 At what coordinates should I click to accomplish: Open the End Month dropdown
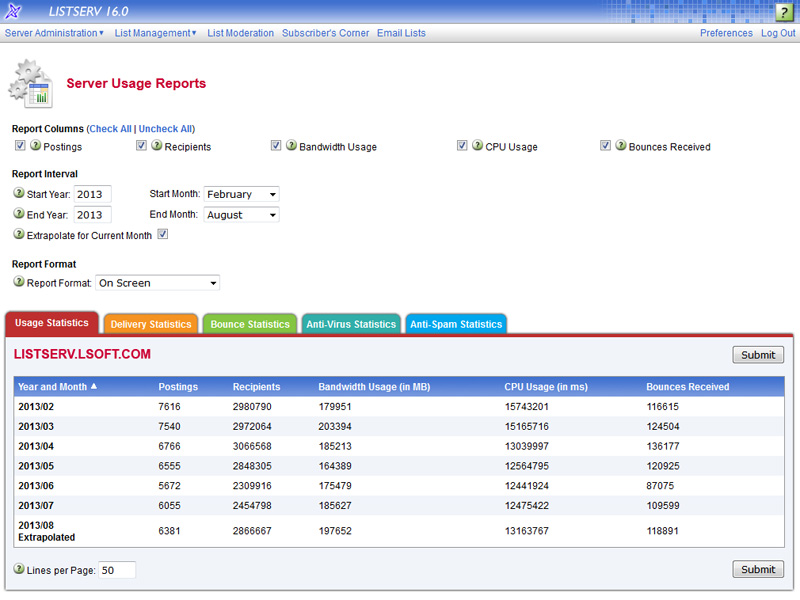tap(241, 215)
